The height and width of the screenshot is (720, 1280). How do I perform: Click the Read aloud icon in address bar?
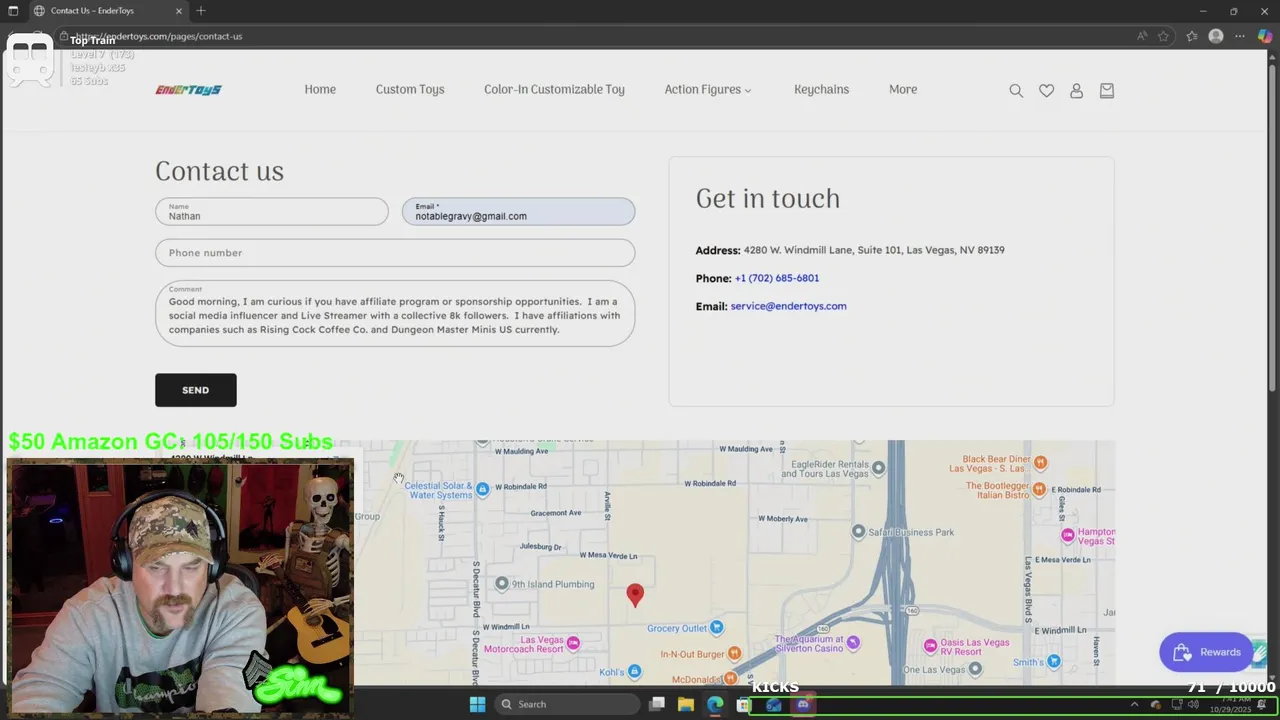pos(1142,36)
